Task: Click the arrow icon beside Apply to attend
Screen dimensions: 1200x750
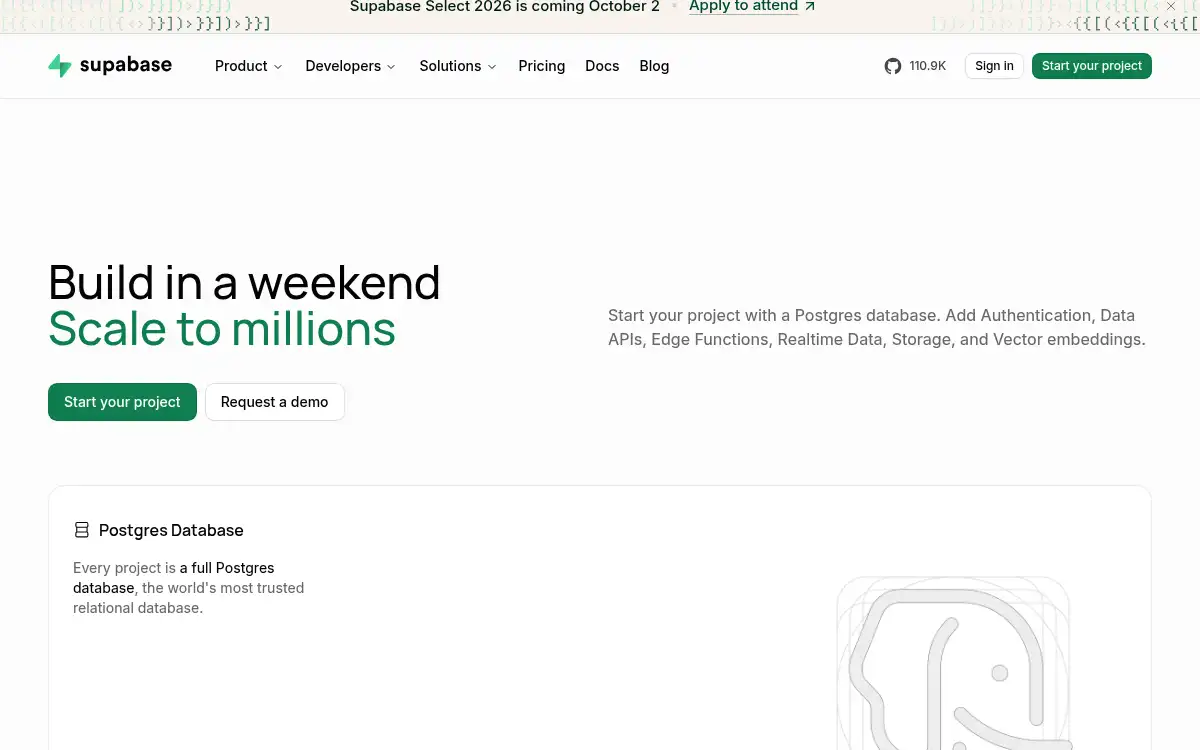Action: tap(810, 6)
